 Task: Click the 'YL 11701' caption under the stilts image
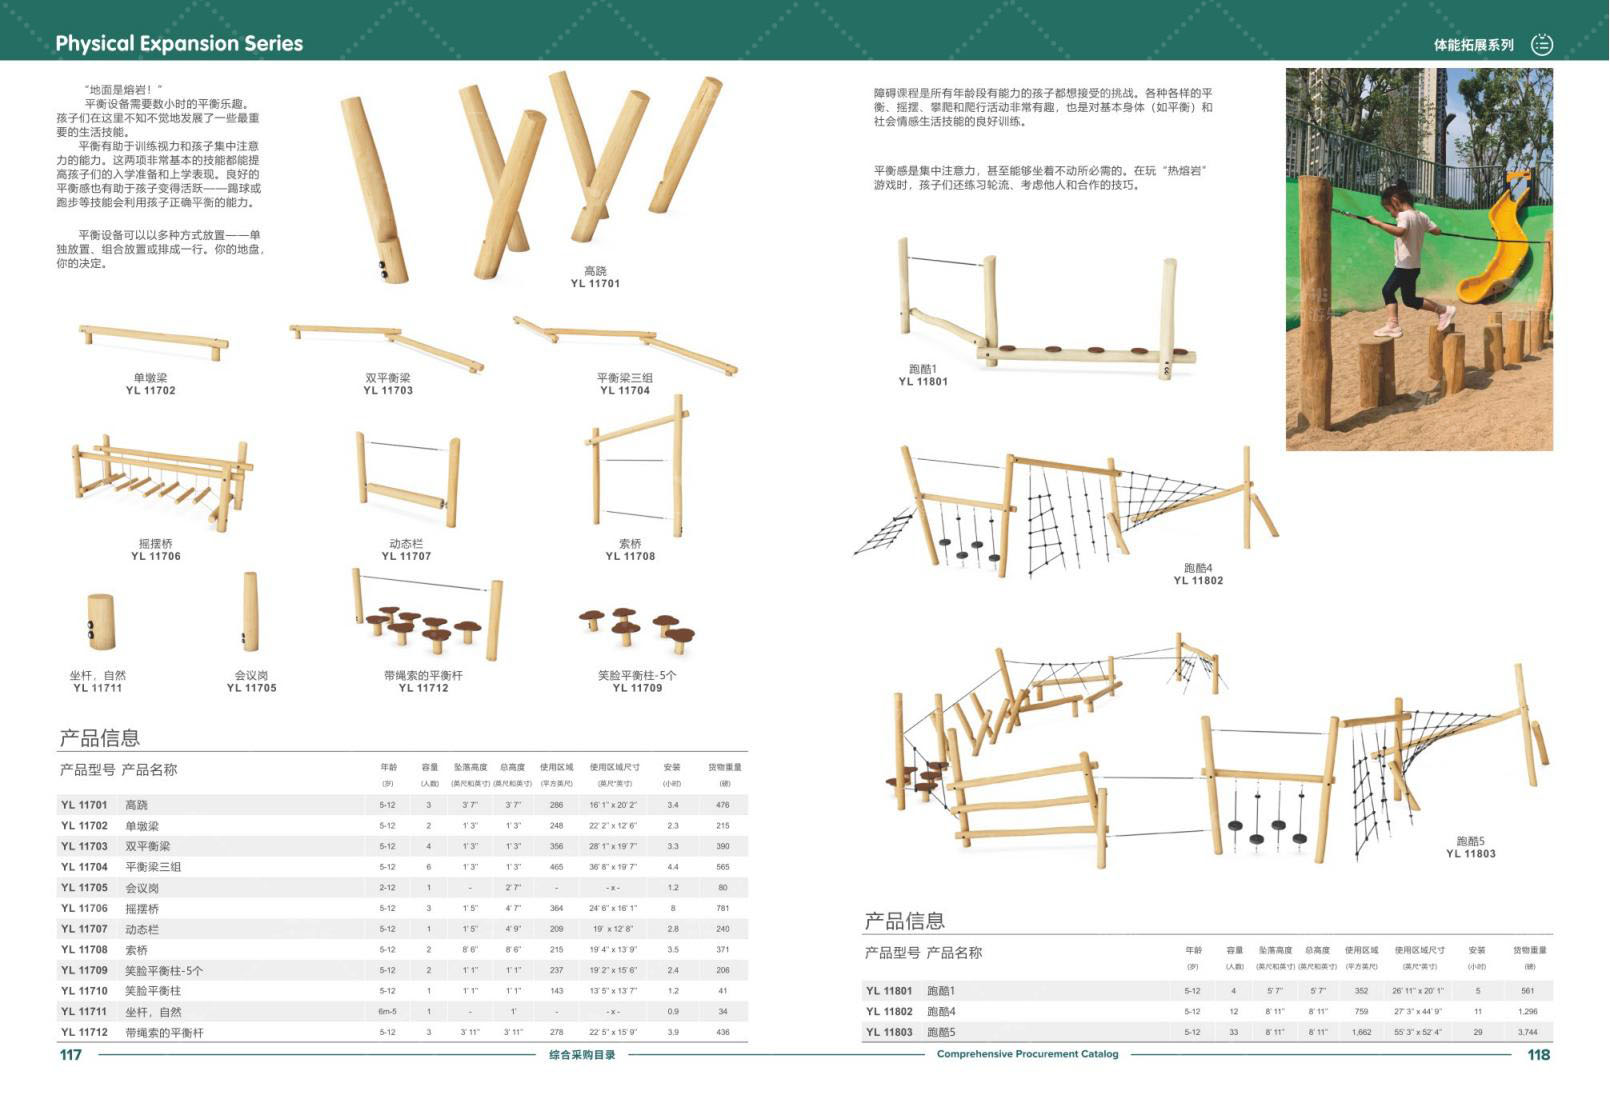[595, 284]
